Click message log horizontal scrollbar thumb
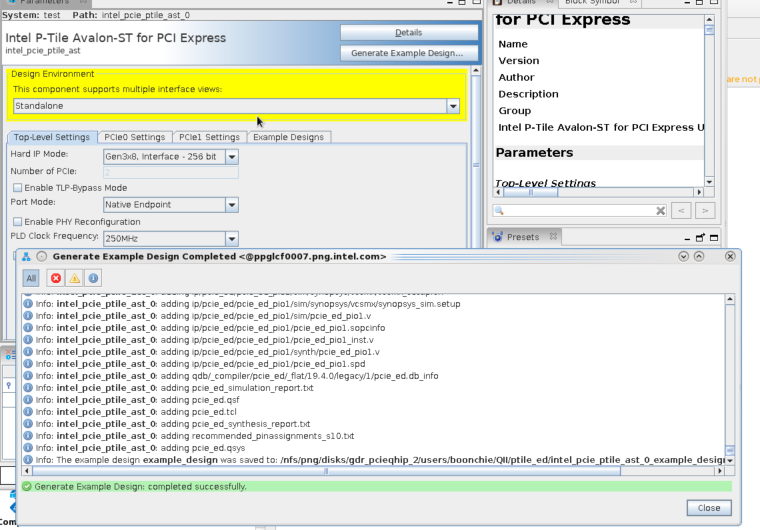 326,471
